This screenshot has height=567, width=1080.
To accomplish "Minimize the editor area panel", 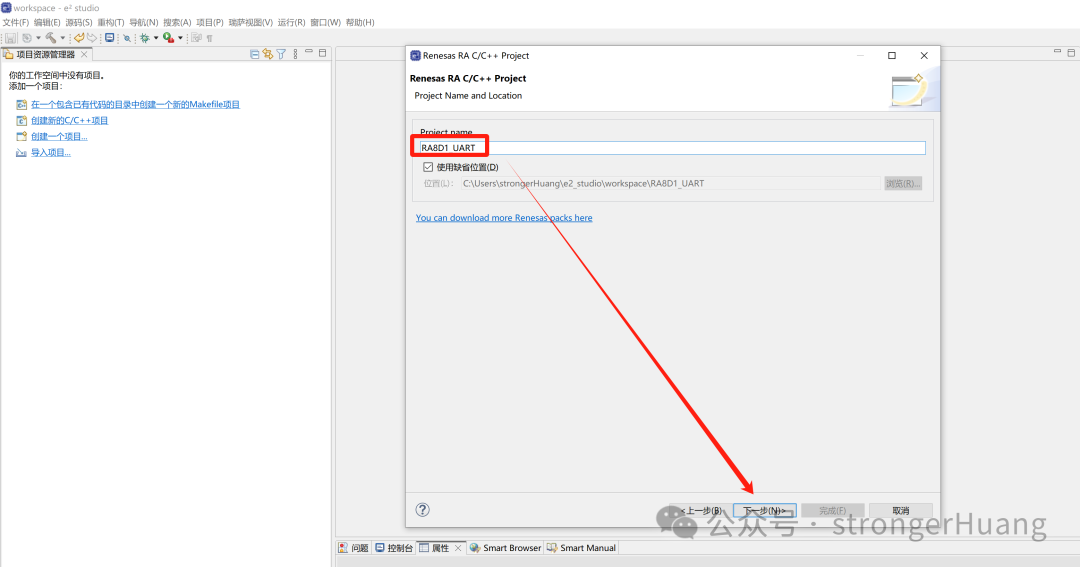I will (1057, 52).
